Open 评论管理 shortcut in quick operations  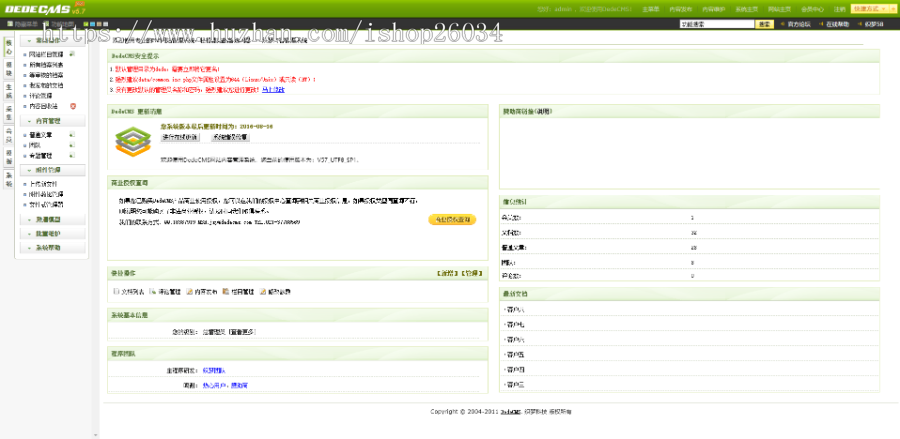165,292
